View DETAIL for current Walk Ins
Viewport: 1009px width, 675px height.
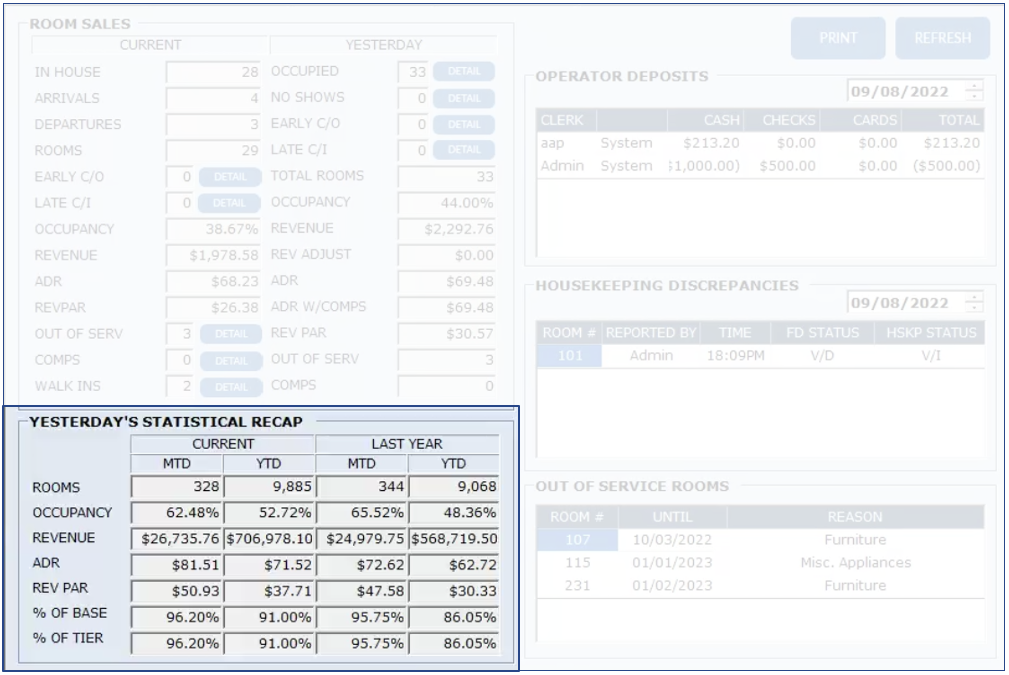230,387
